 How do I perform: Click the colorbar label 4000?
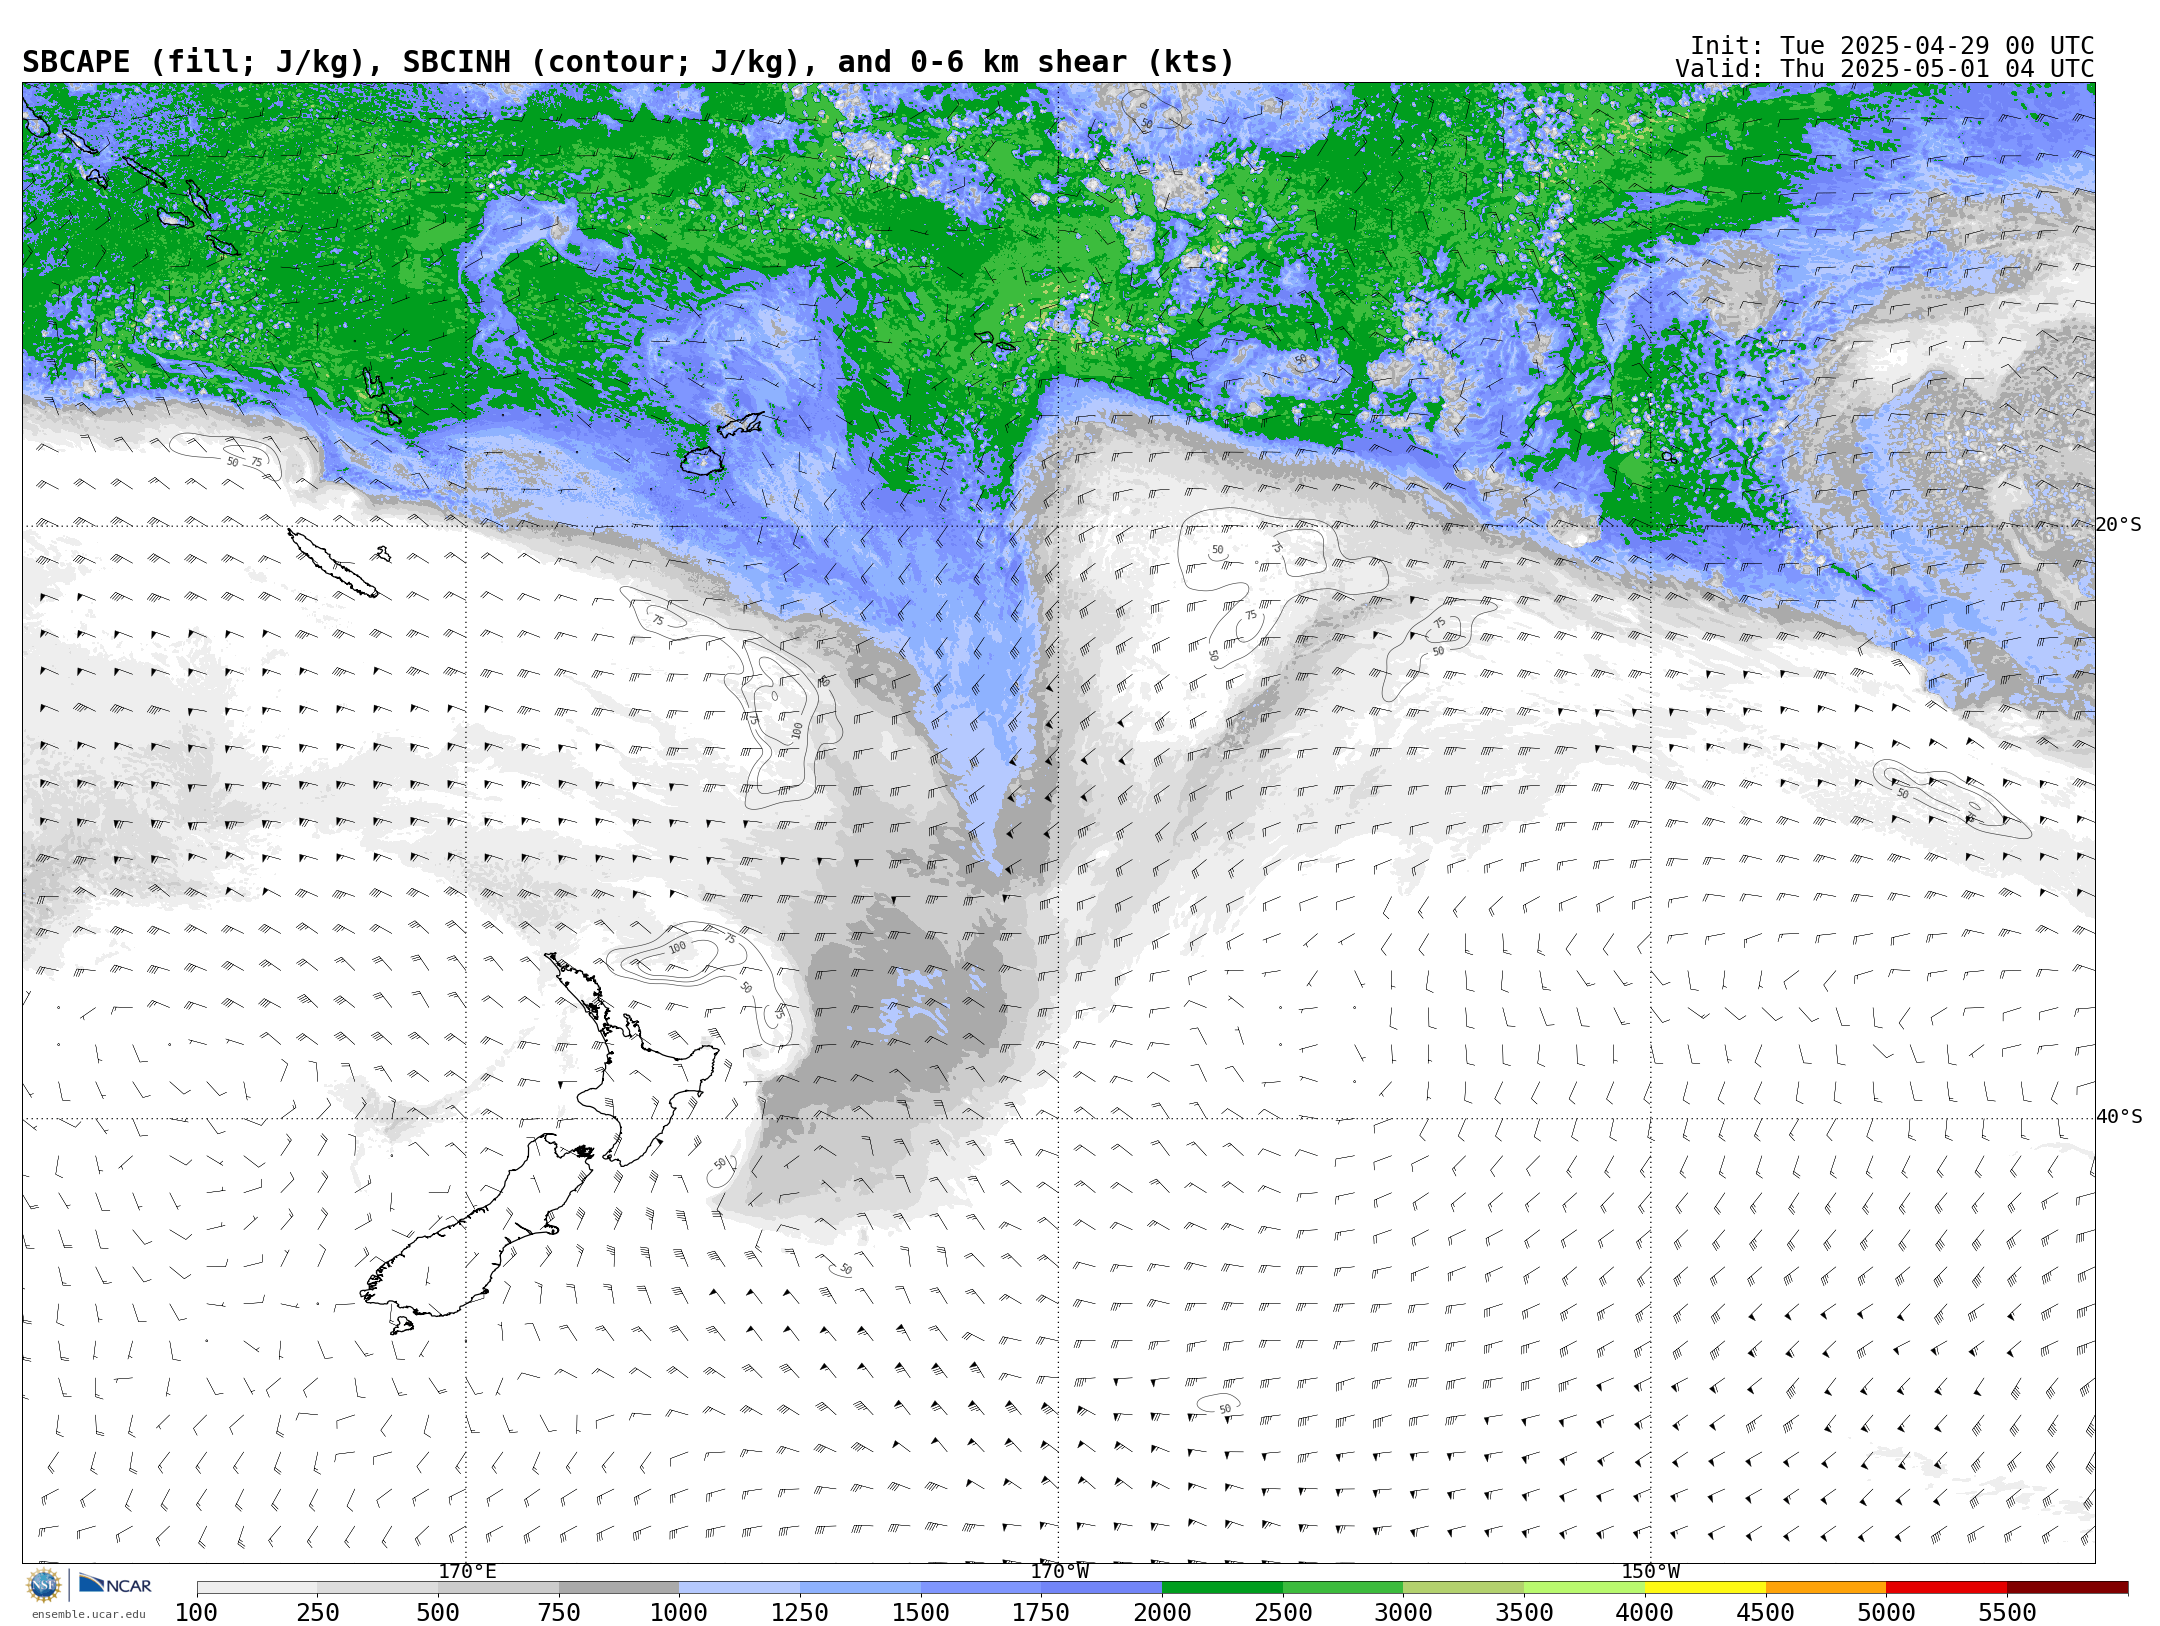[x=1645, y=1613]
